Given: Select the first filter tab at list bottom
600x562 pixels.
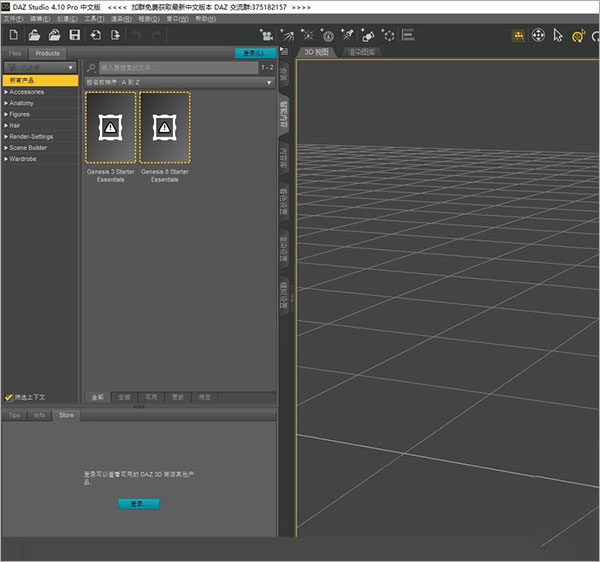Looking at the screenshot, I should 98,397.
